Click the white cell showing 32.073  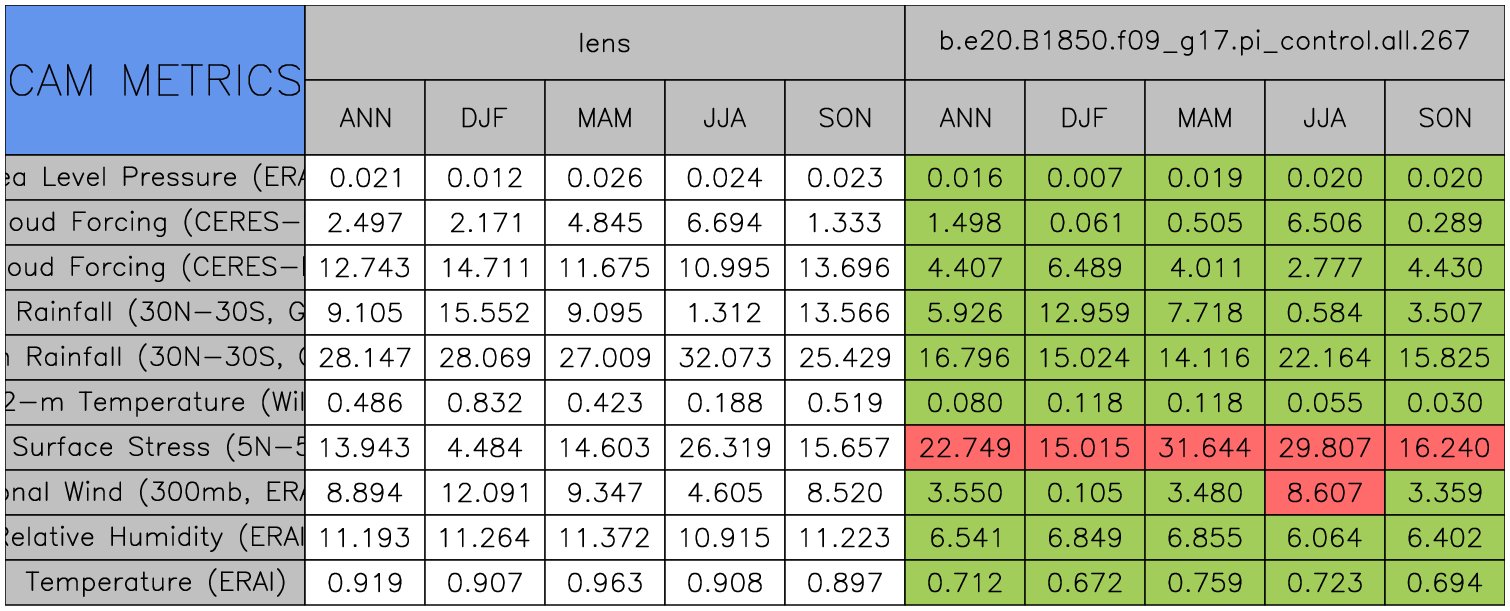pos(724,357)
